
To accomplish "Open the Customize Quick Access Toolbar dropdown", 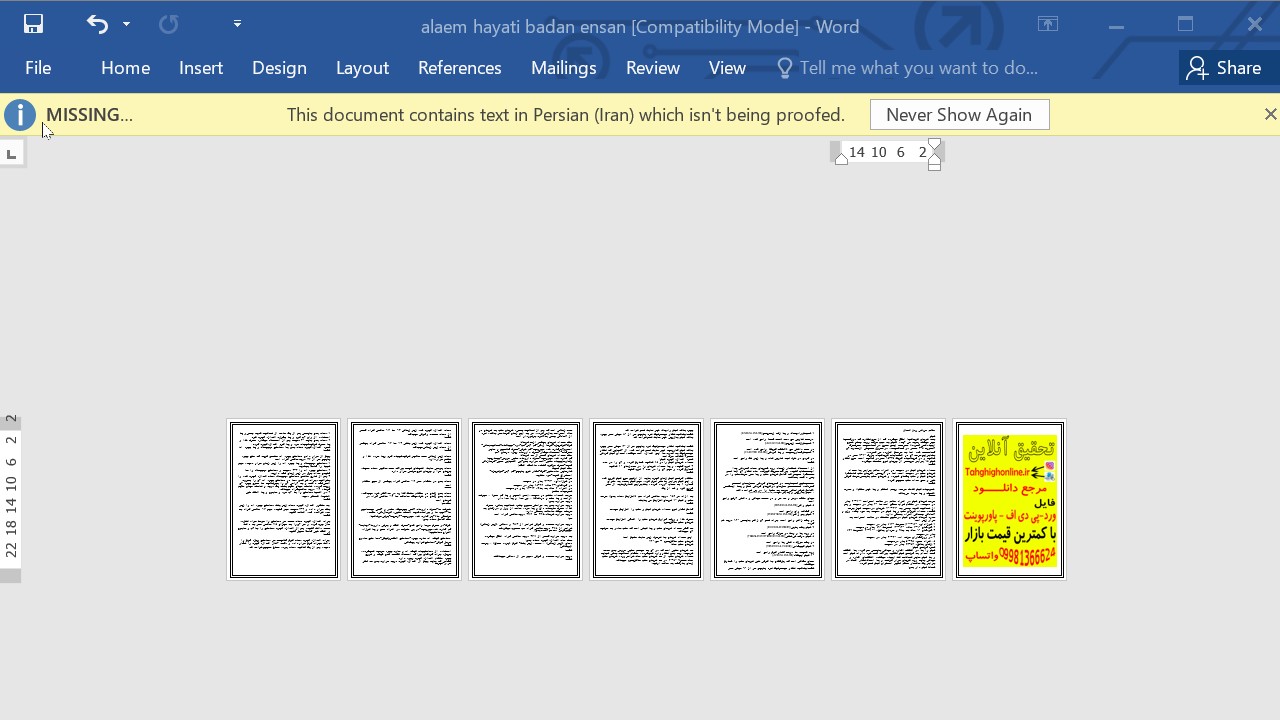I will click(237, 24).
